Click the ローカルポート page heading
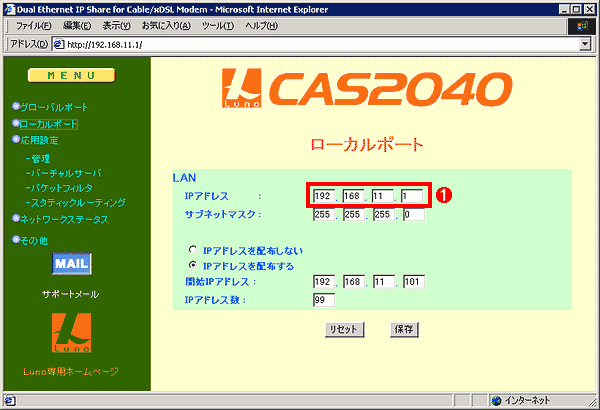This screenshot has width=600, height=410. coord(367,145)
